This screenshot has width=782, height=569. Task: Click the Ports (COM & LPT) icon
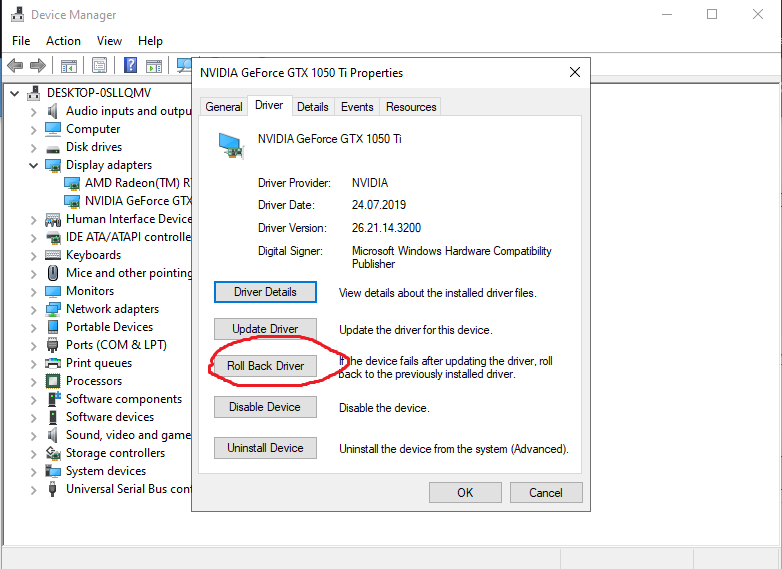tap(52, 345)
